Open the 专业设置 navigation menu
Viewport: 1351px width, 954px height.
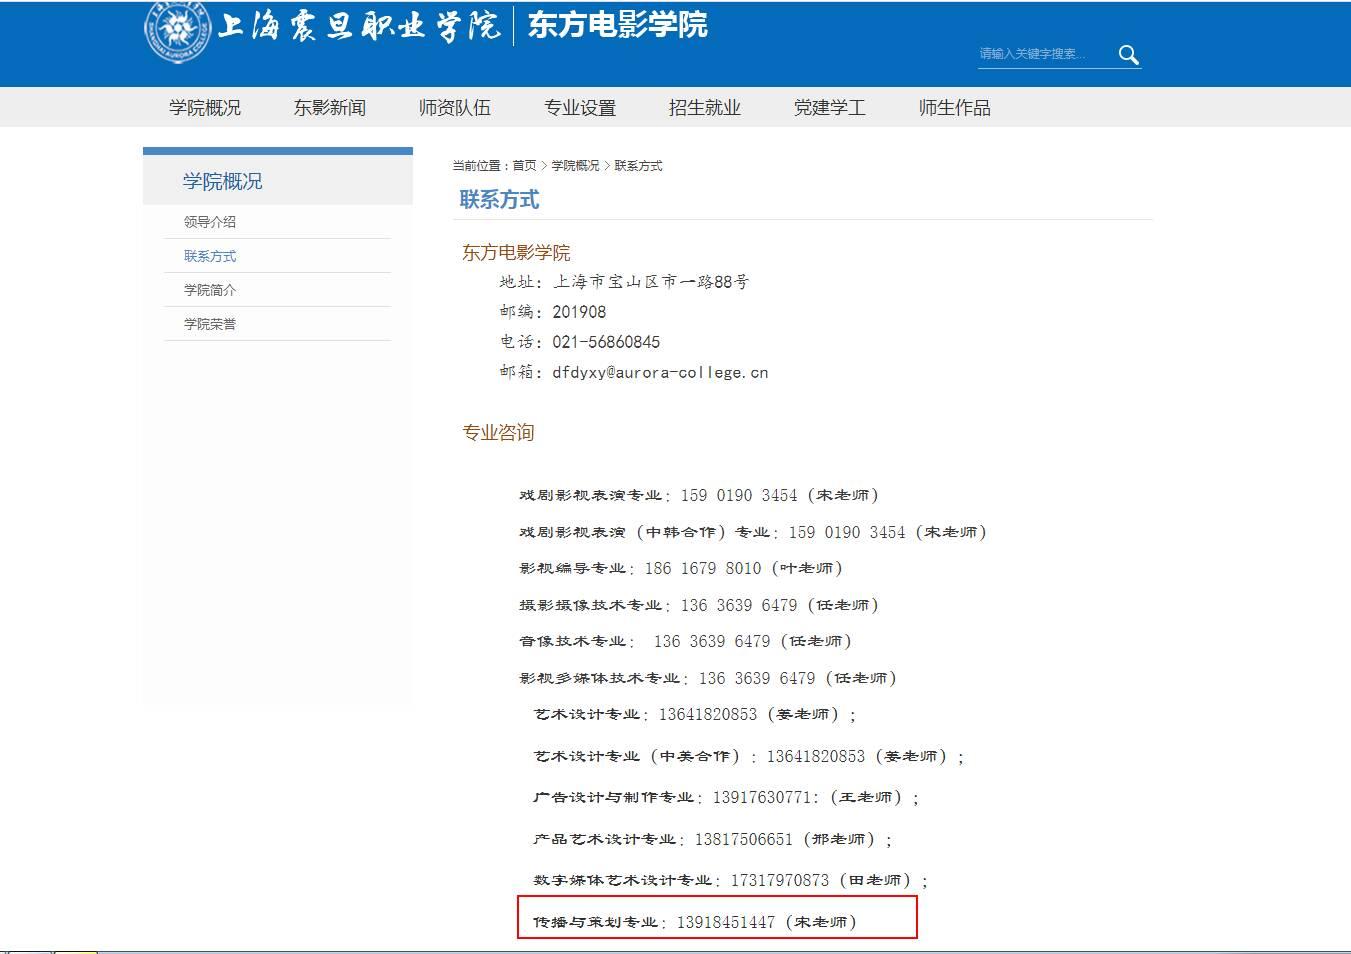point(580,108)
